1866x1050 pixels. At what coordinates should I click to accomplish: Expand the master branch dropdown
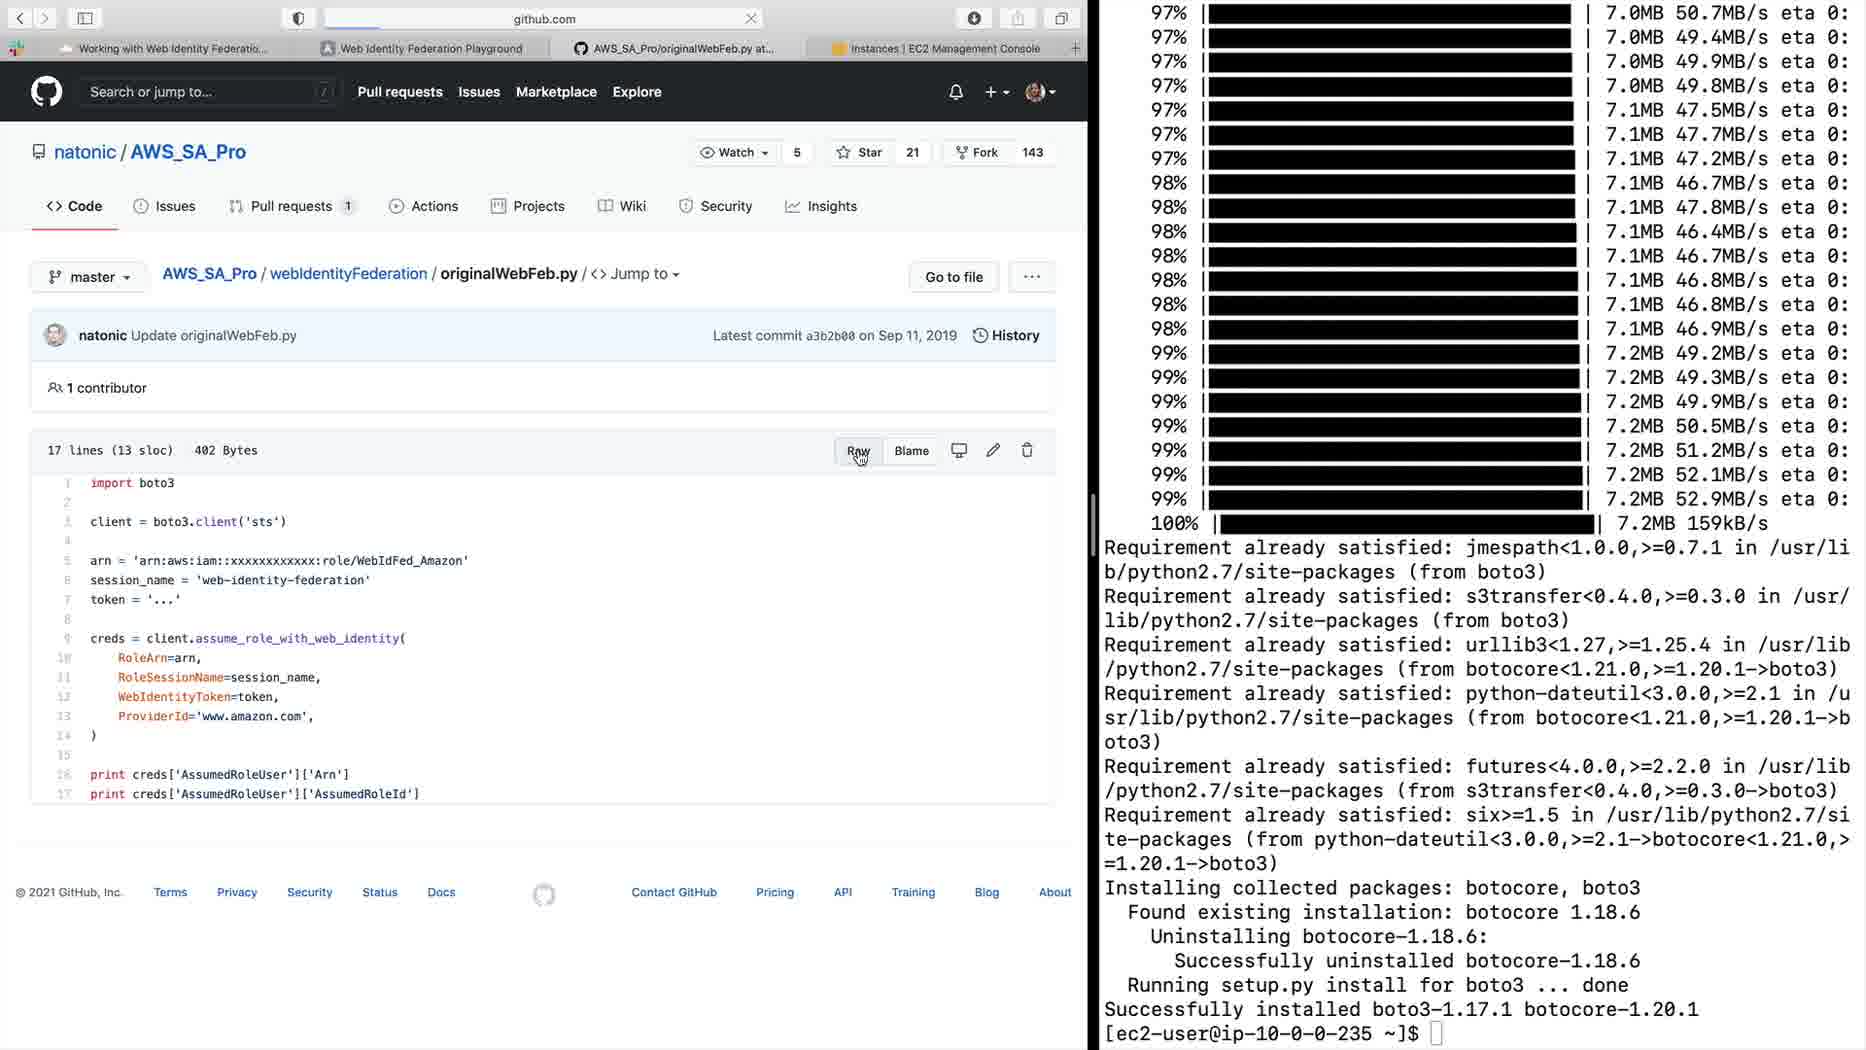[89, 277]
